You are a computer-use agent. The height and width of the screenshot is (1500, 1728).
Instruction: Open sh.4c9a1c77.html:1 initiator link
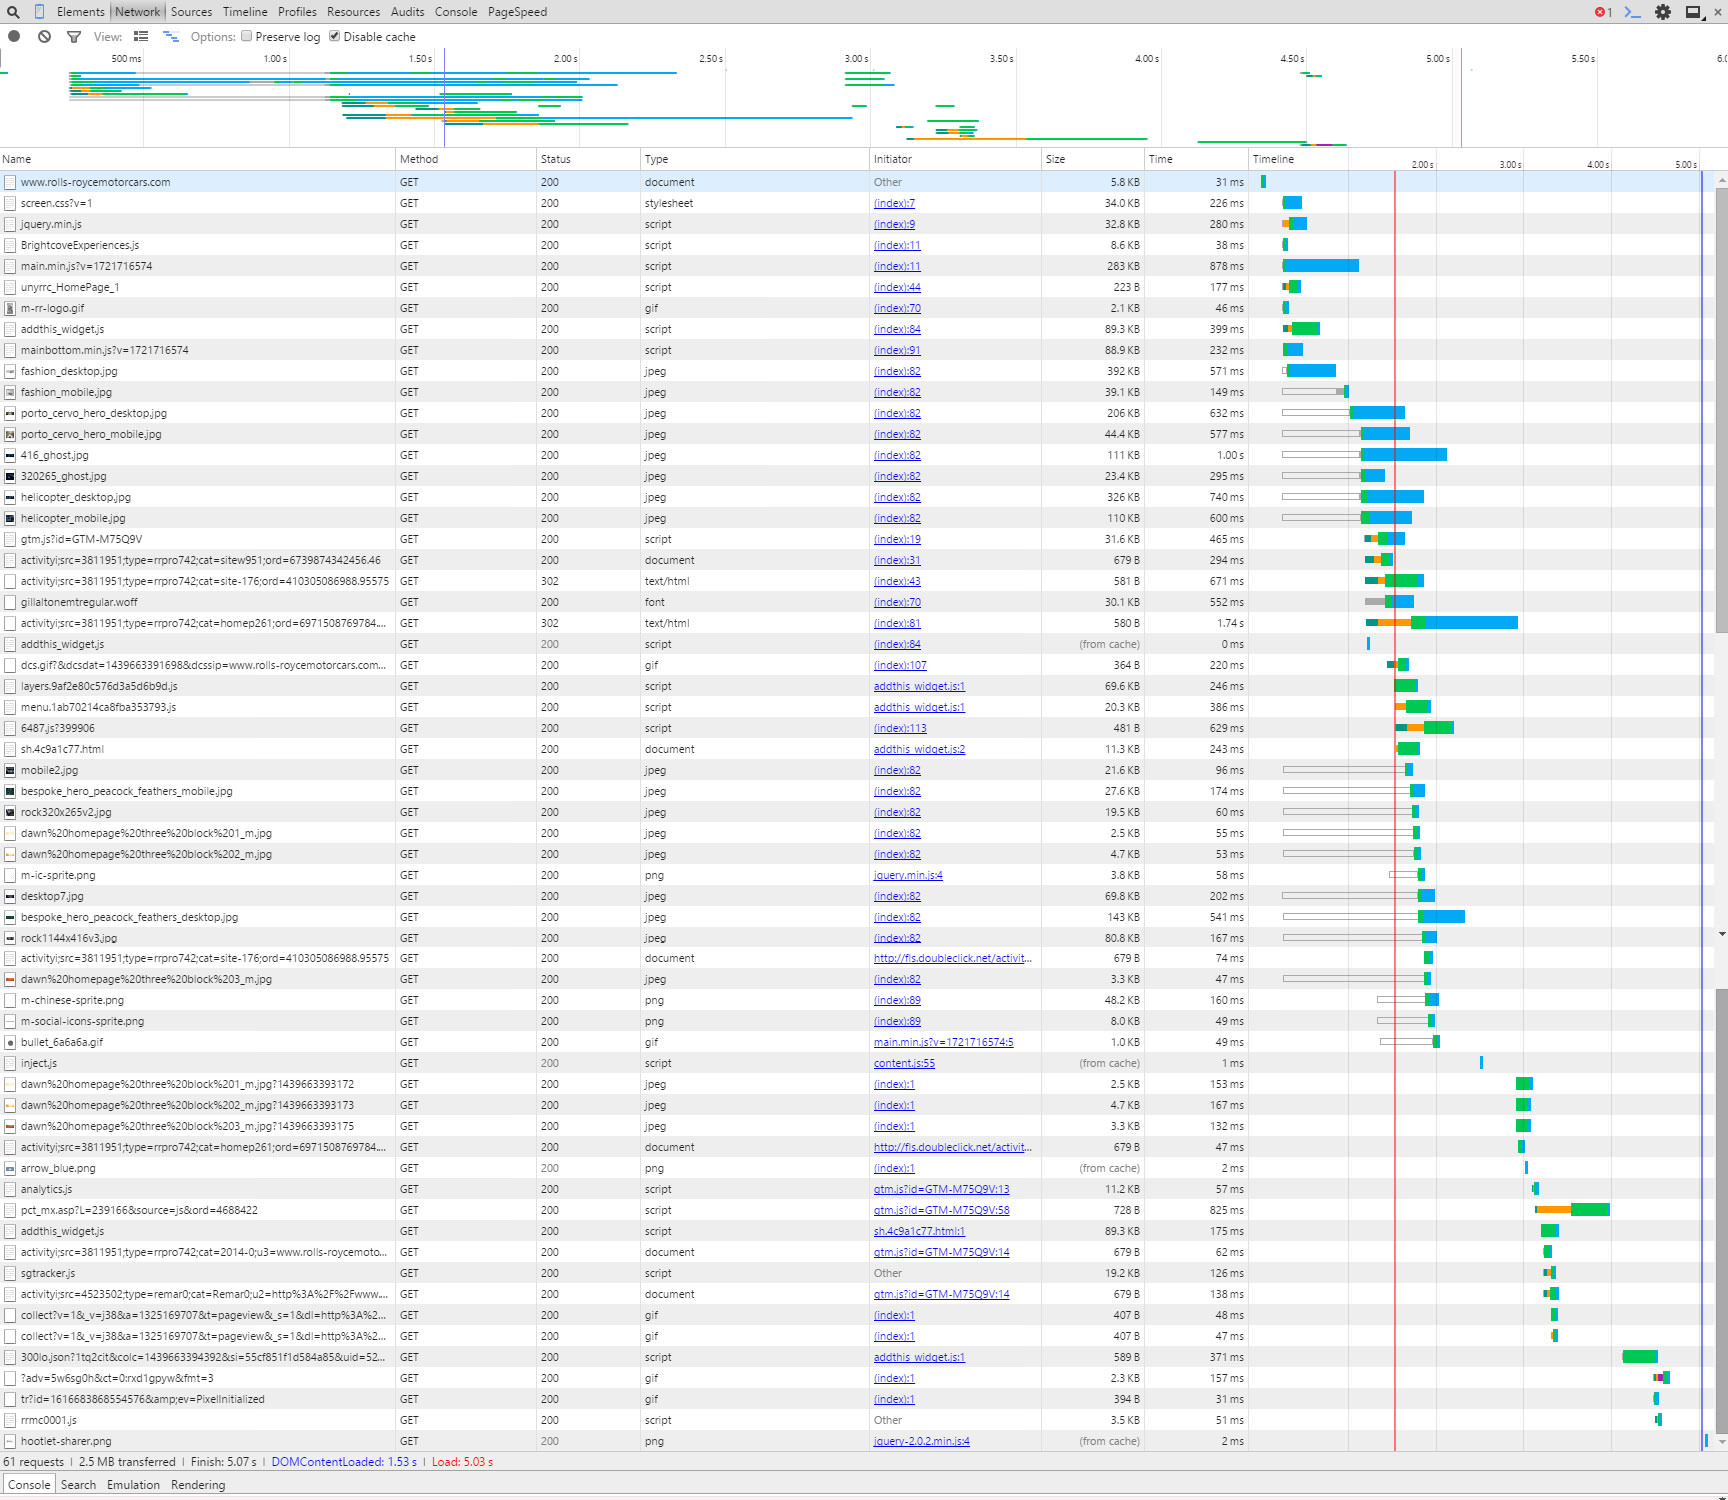point(919,1231)
